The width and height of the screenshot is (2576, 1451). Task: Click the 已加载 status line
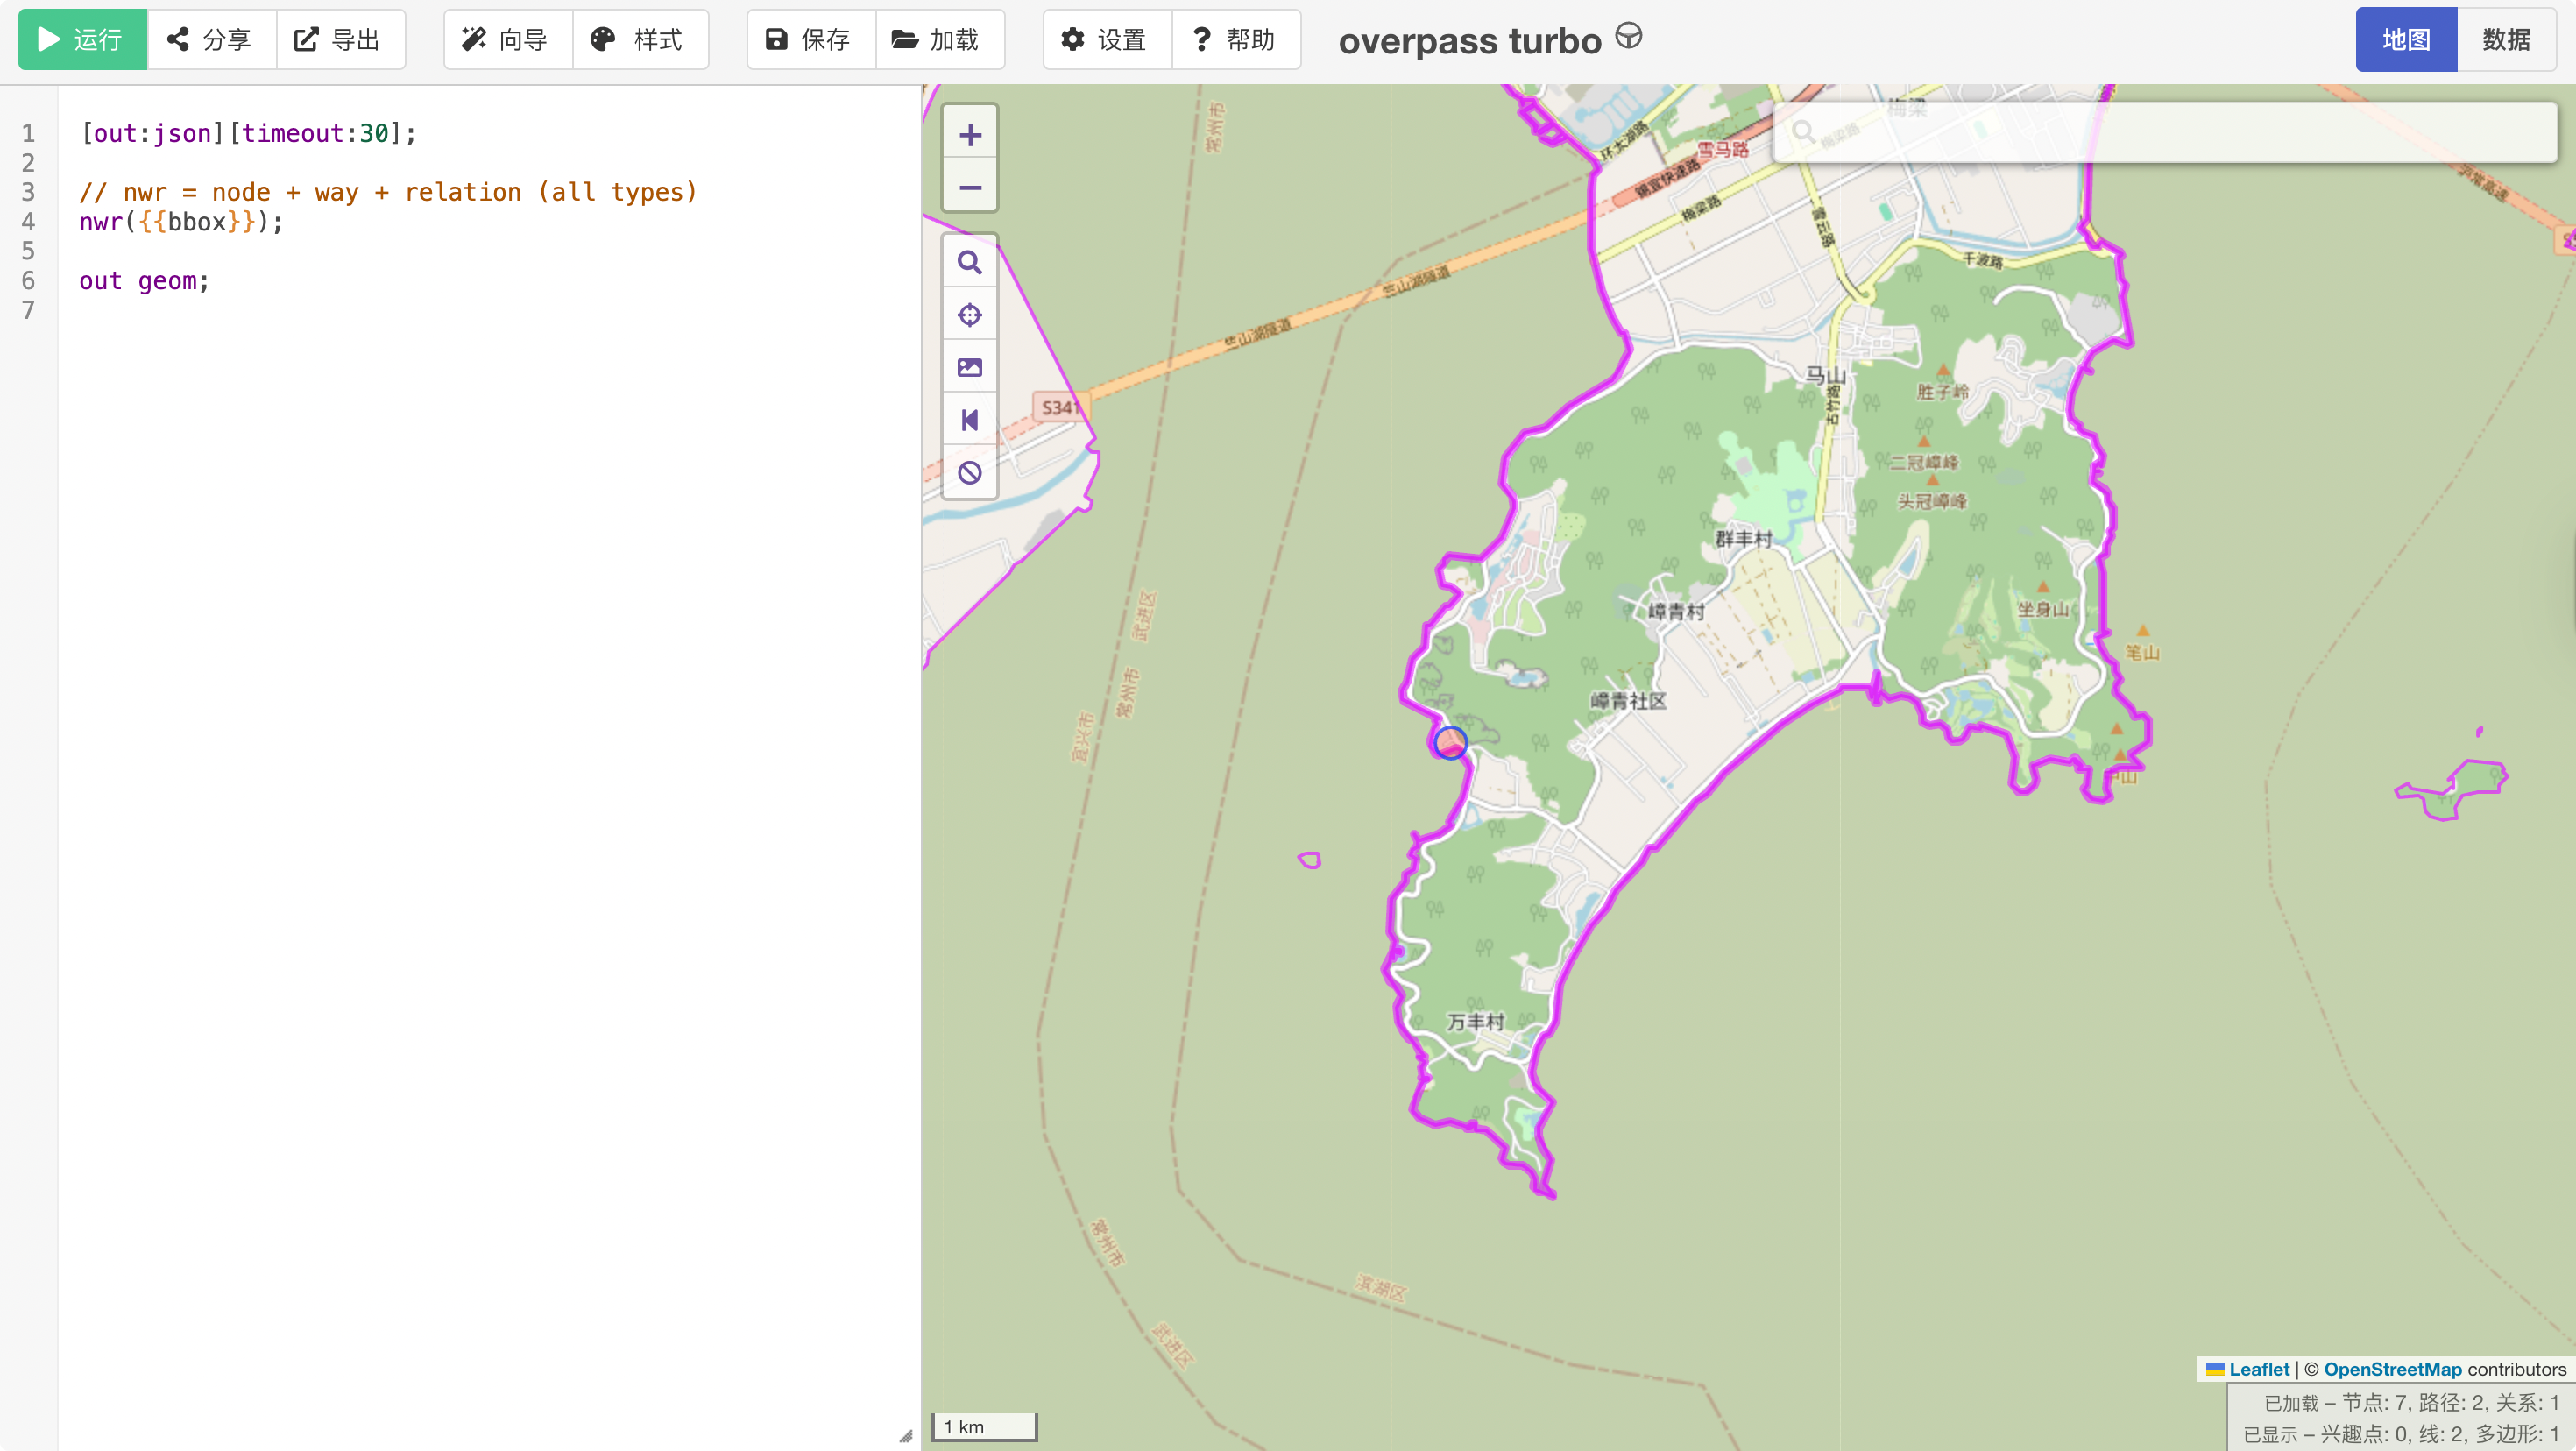click(2410, 1402)
